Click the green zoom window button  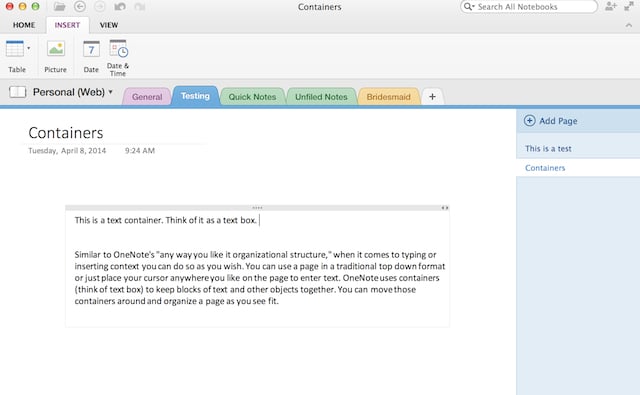pyautogui.click(x=36, y=6)
